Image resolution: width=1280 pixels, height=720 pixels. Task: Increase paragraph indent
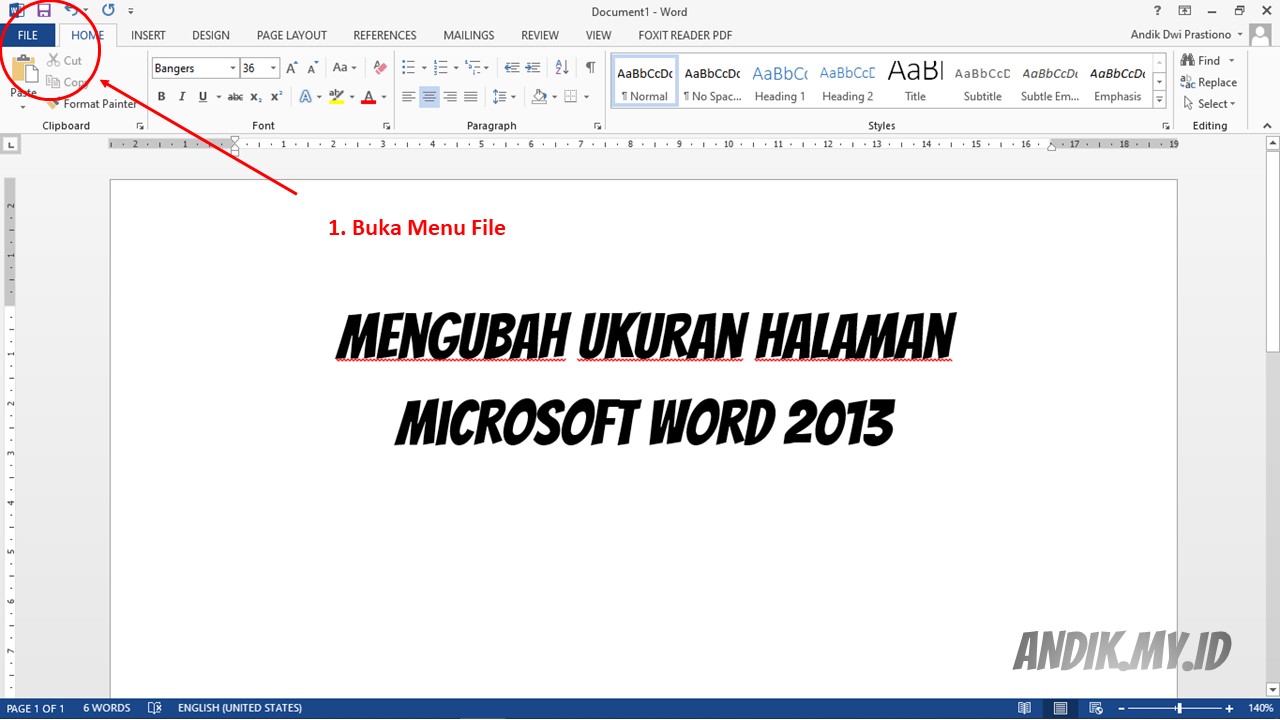[x=533, y=68]
